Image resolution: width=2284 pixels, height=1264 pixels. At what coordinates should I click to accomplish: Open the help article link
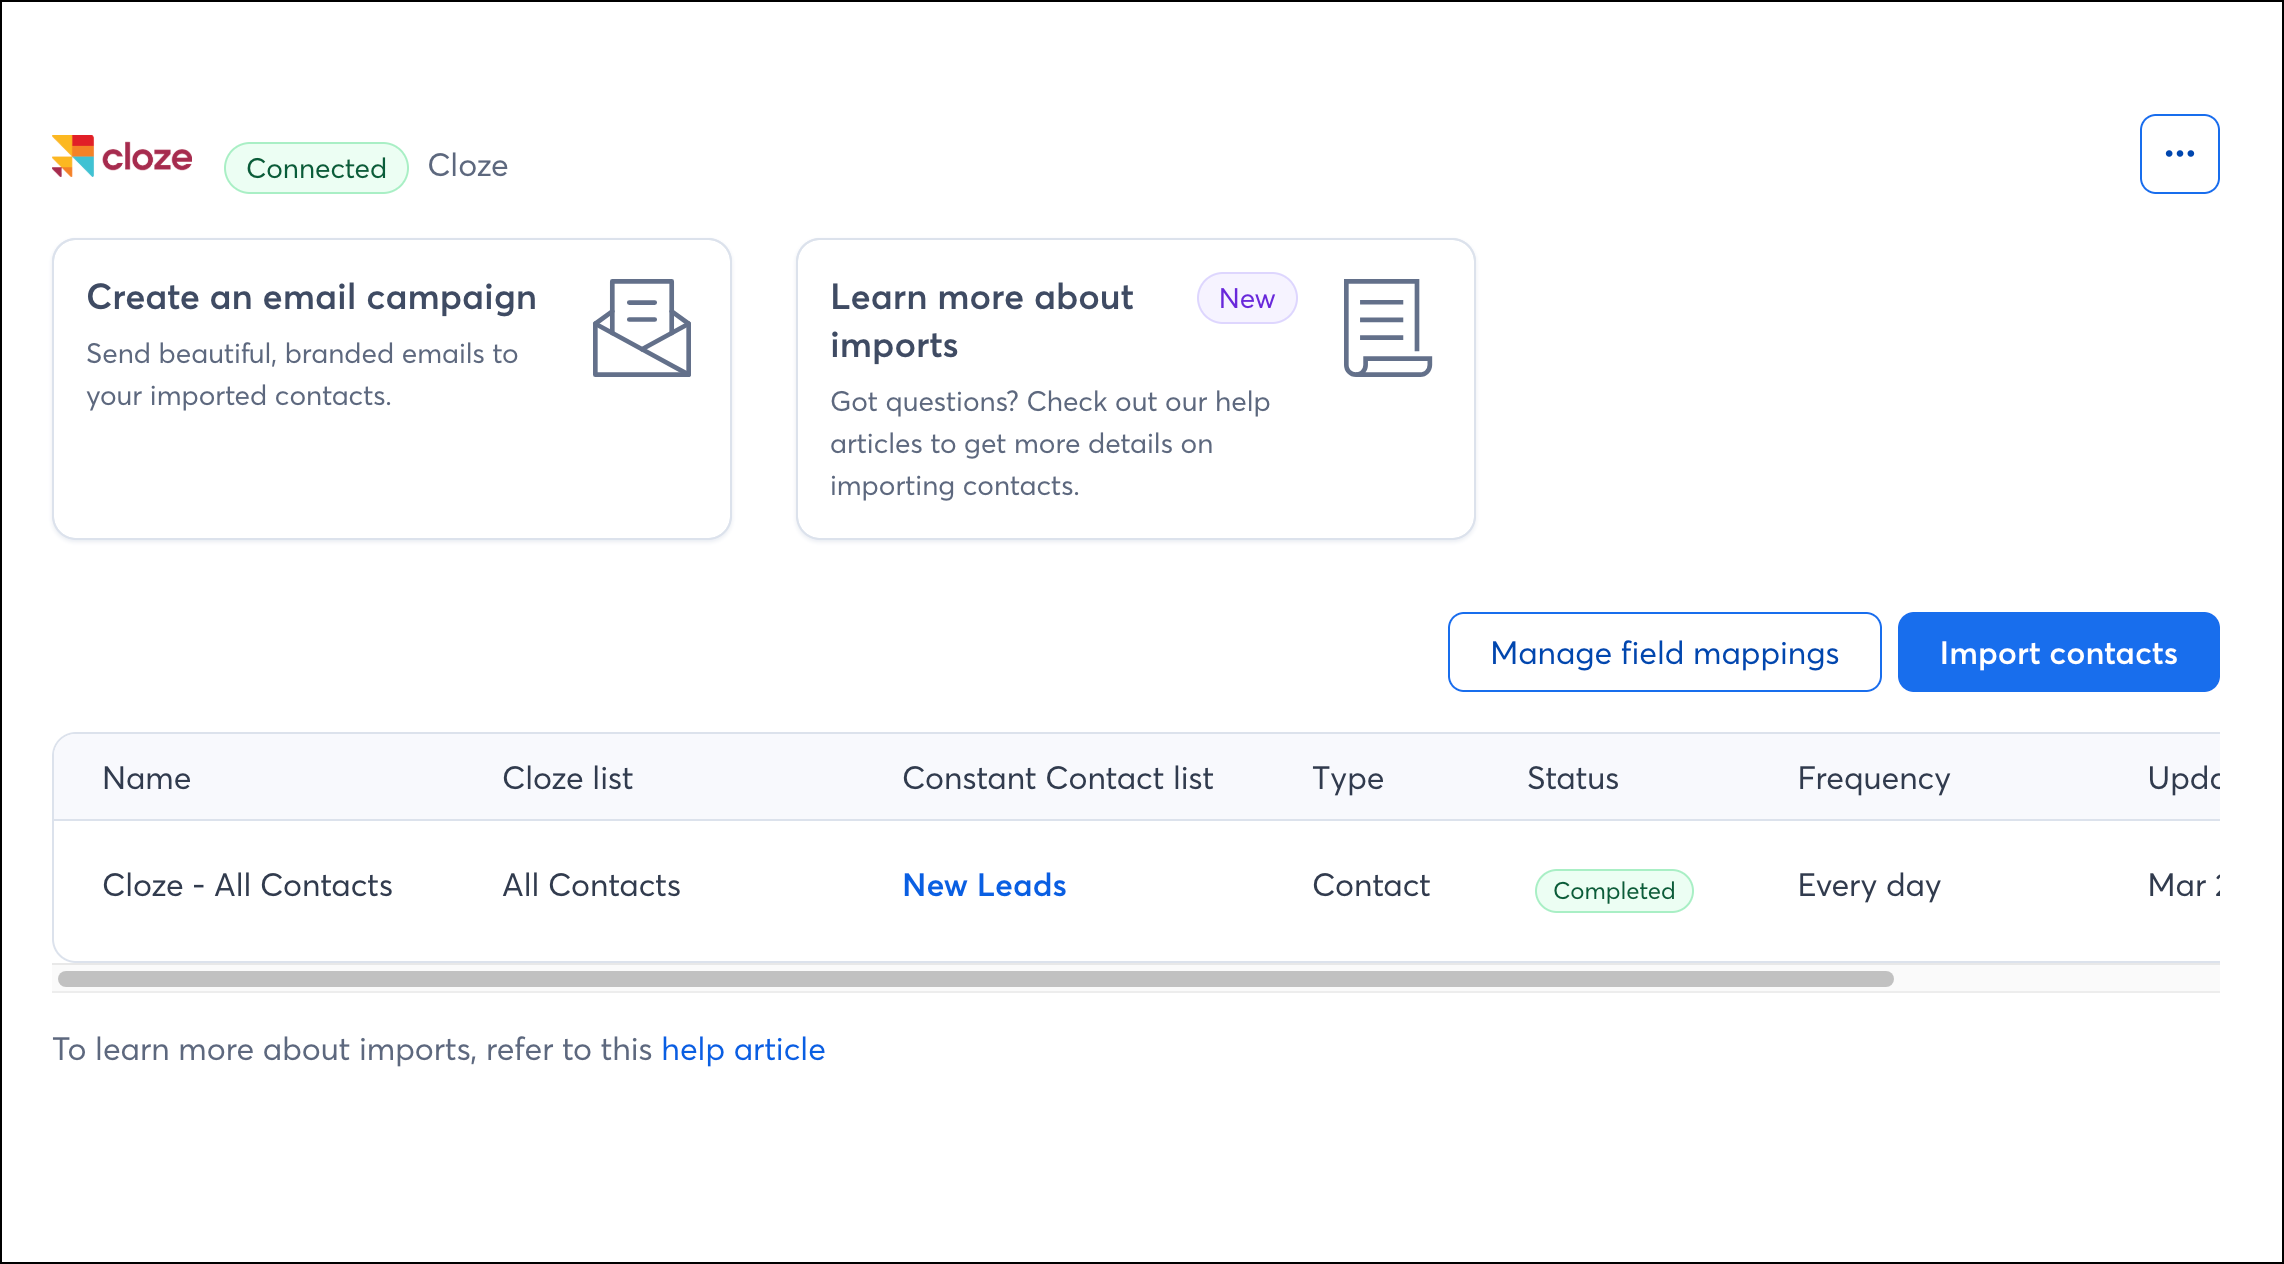pos(743,1049)
